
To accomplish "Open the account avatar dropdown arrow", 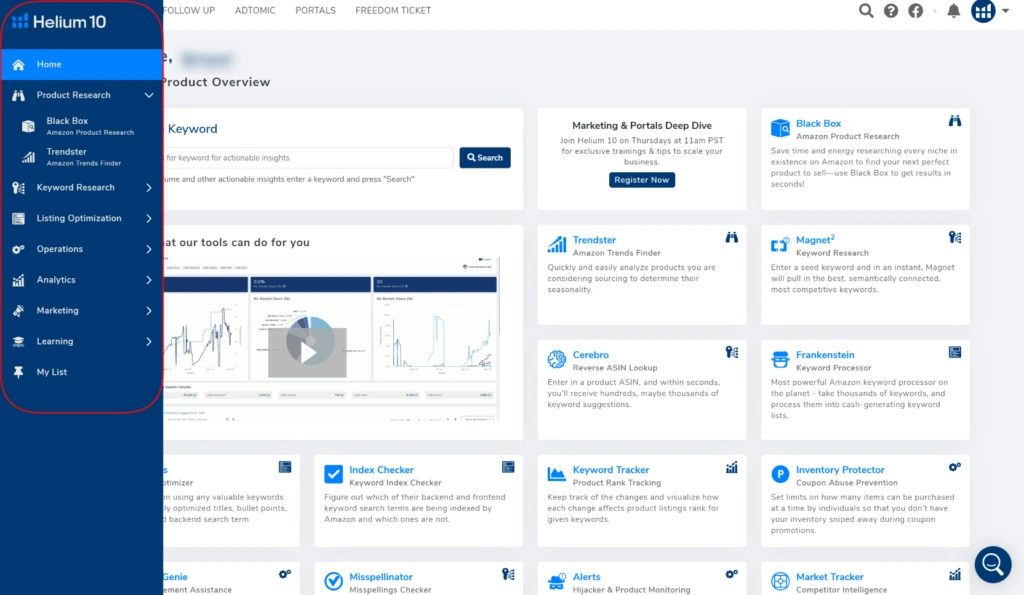I will click(1006, 10).
